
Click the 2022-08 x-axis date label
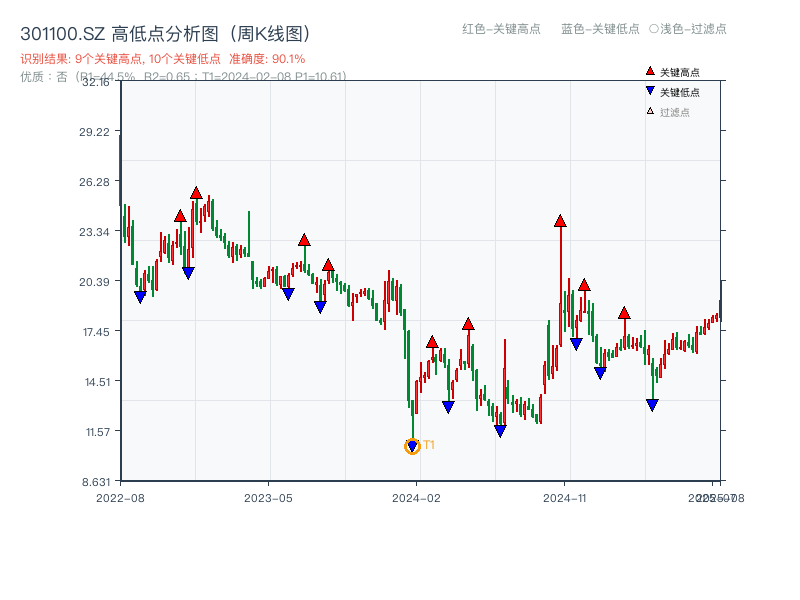tap(120, 498)
